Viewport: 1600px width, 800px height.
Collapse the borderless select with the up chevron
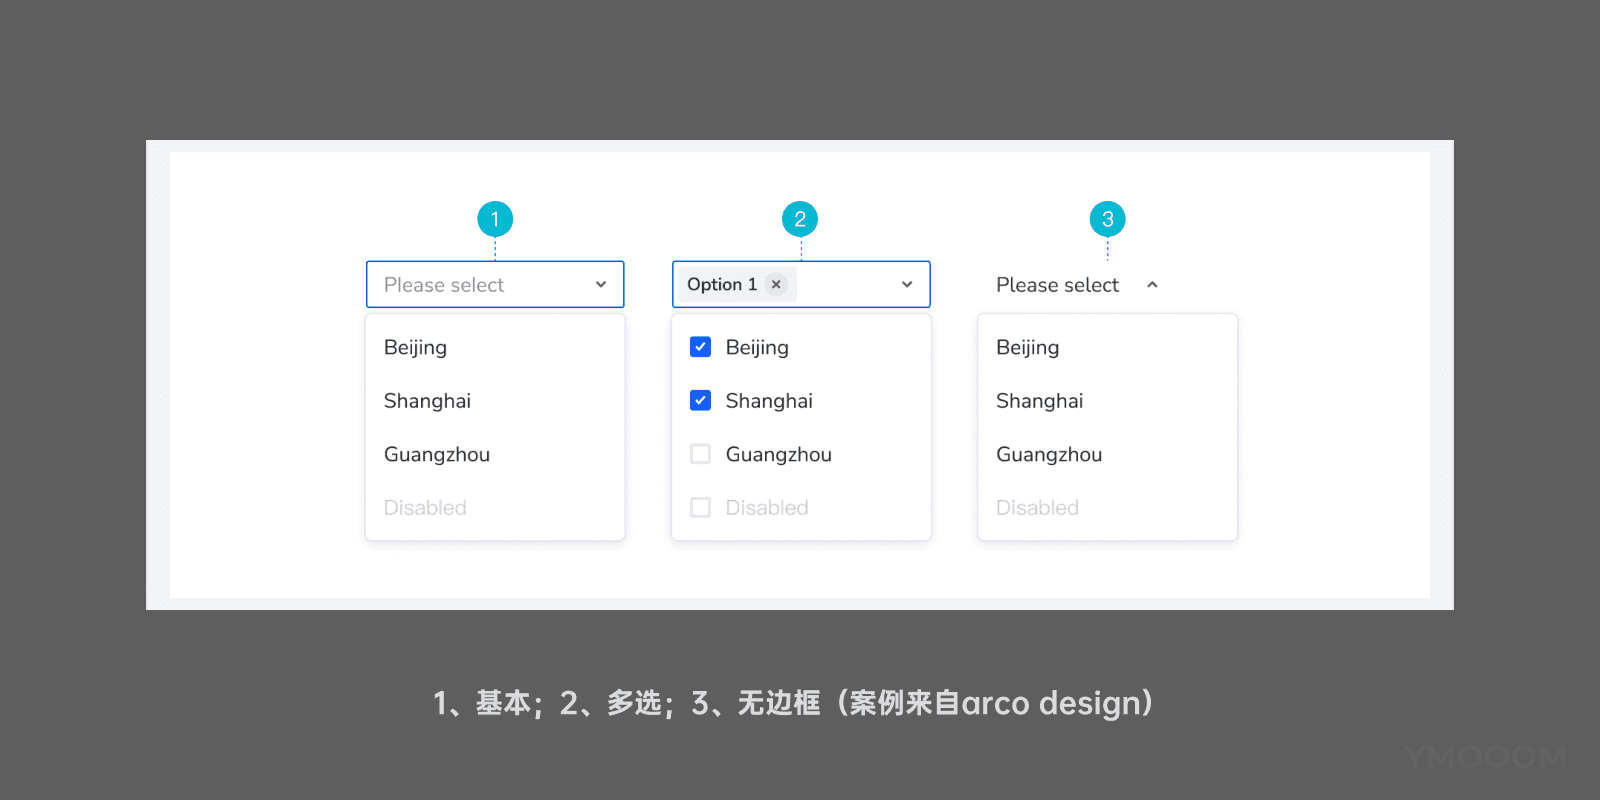click(1152, 285)
